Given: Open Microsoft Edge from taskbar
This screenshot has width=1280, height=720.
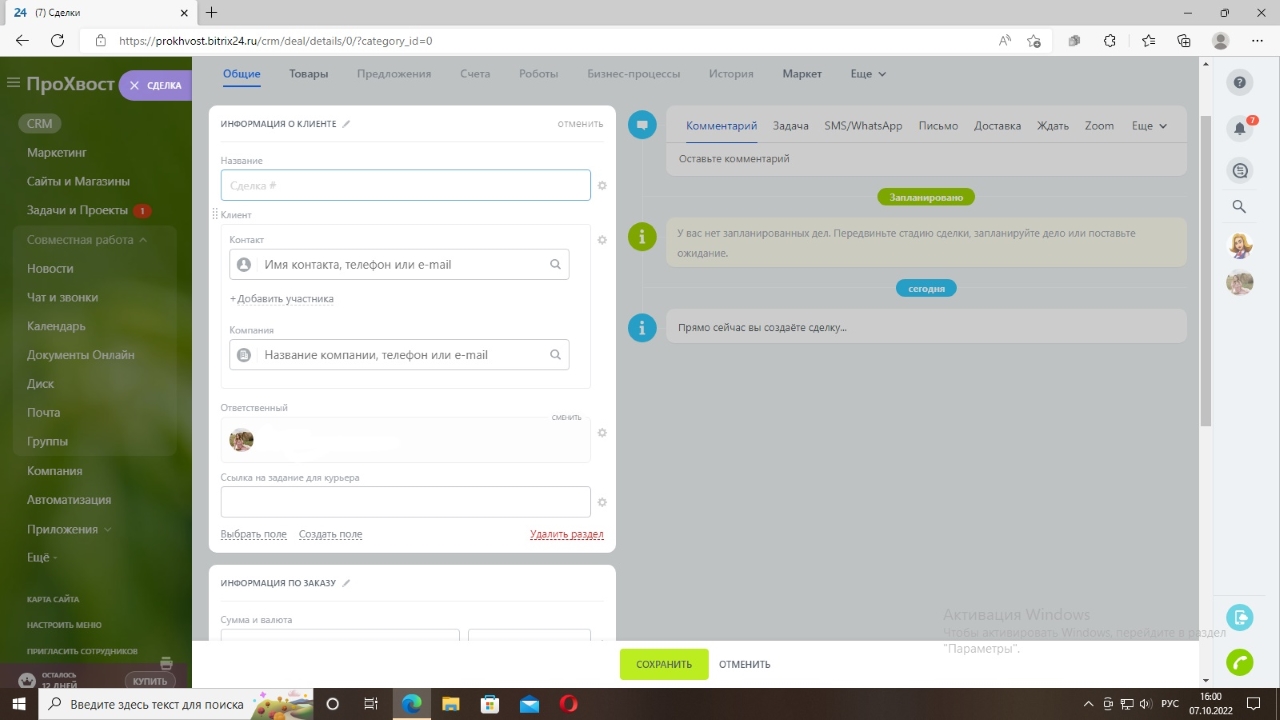Looking at the screenshot, I should point(411,704).
